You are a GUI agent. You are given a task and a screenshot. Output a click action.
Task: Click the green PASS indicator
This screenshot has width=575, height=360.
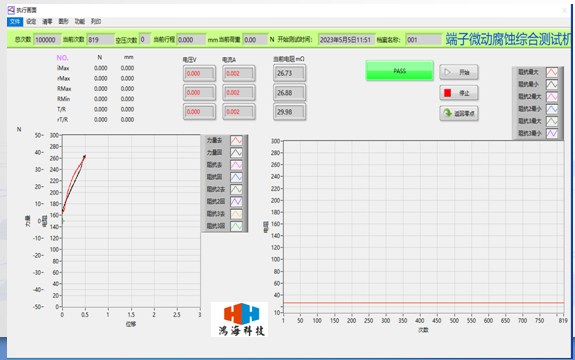click(399, 71)
